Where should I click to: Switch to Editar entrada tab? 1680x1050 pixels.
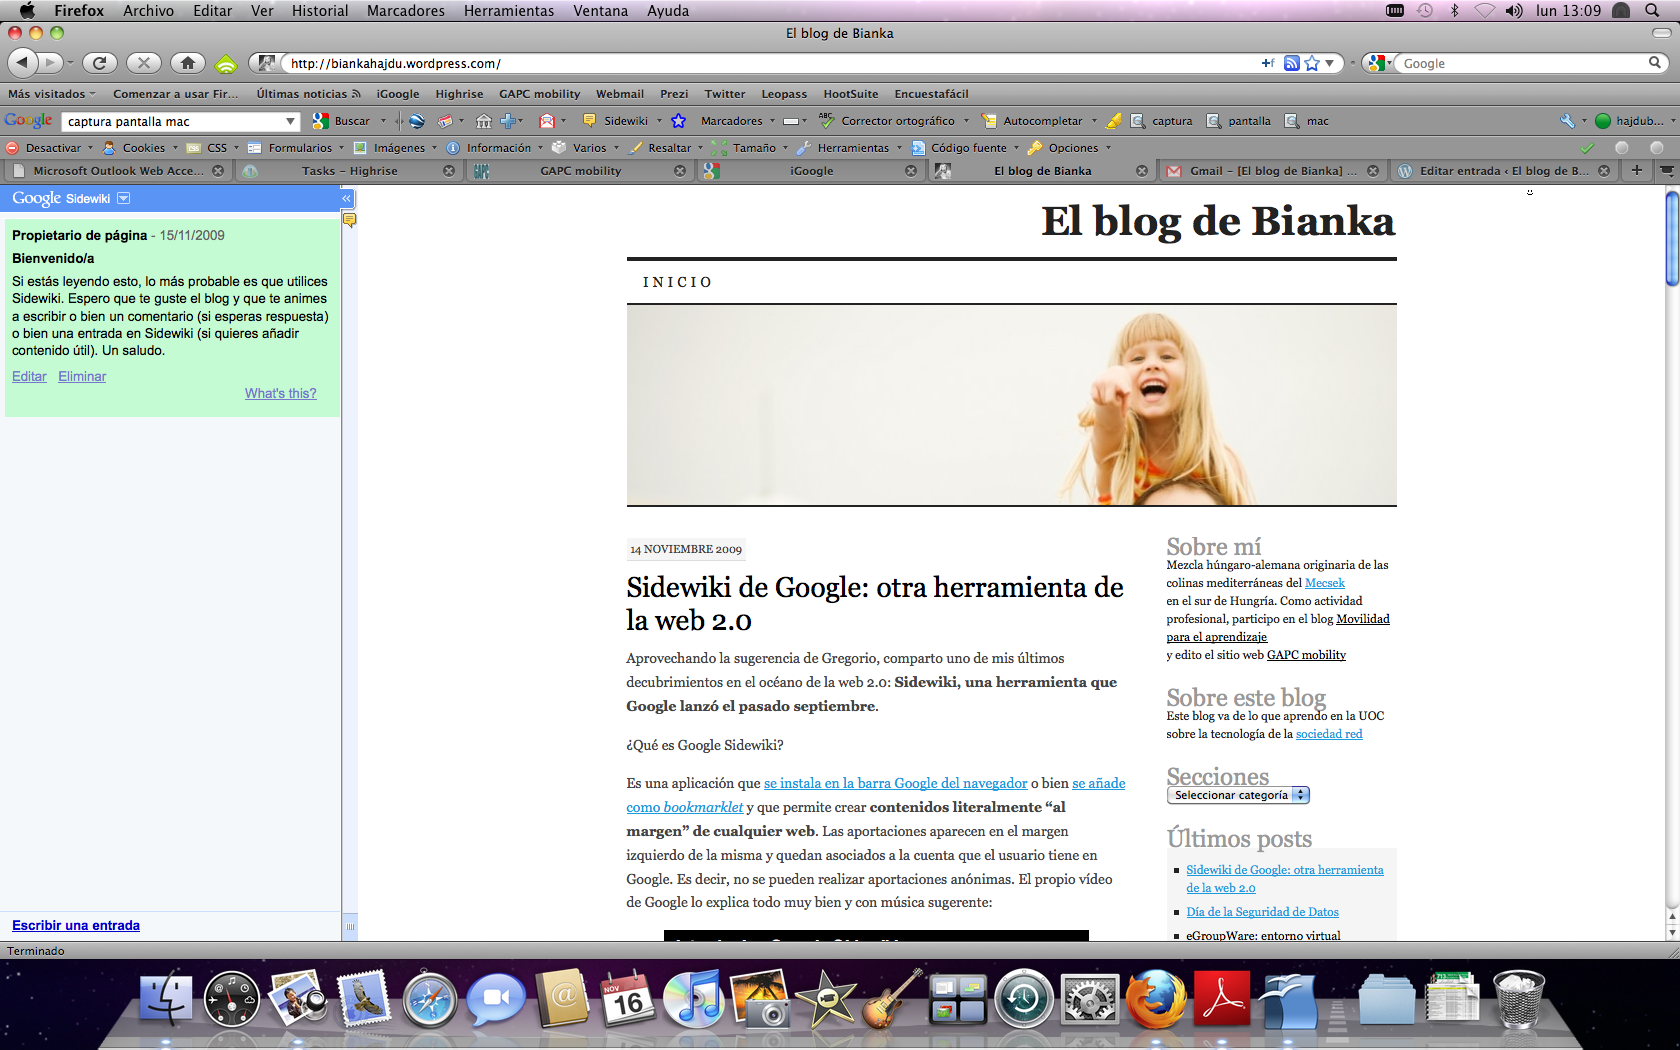[1503, 171]
